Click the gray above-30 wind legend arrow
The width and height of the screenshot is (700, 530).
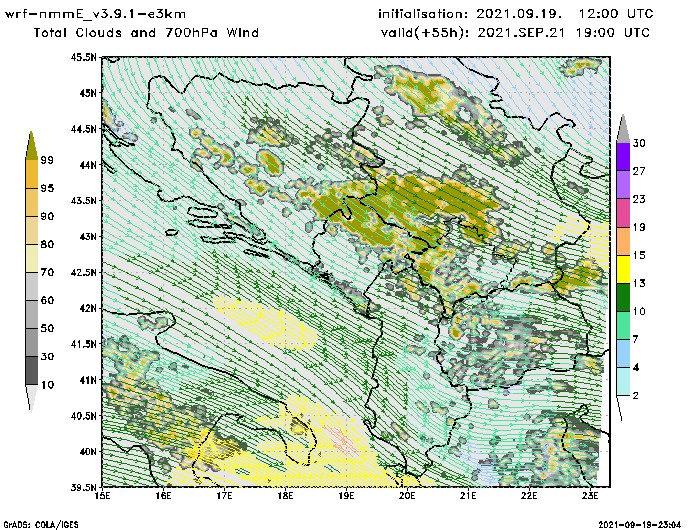(623, 129)
